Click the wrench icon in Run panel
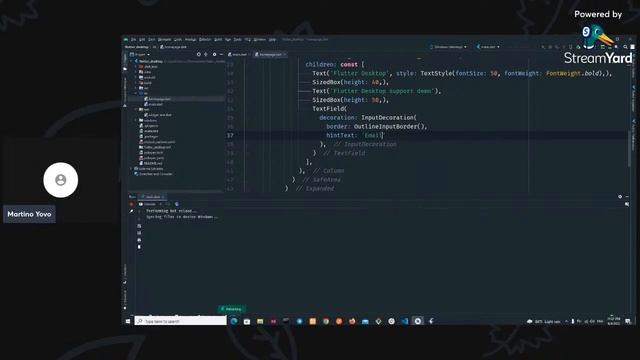 (131, 211)
